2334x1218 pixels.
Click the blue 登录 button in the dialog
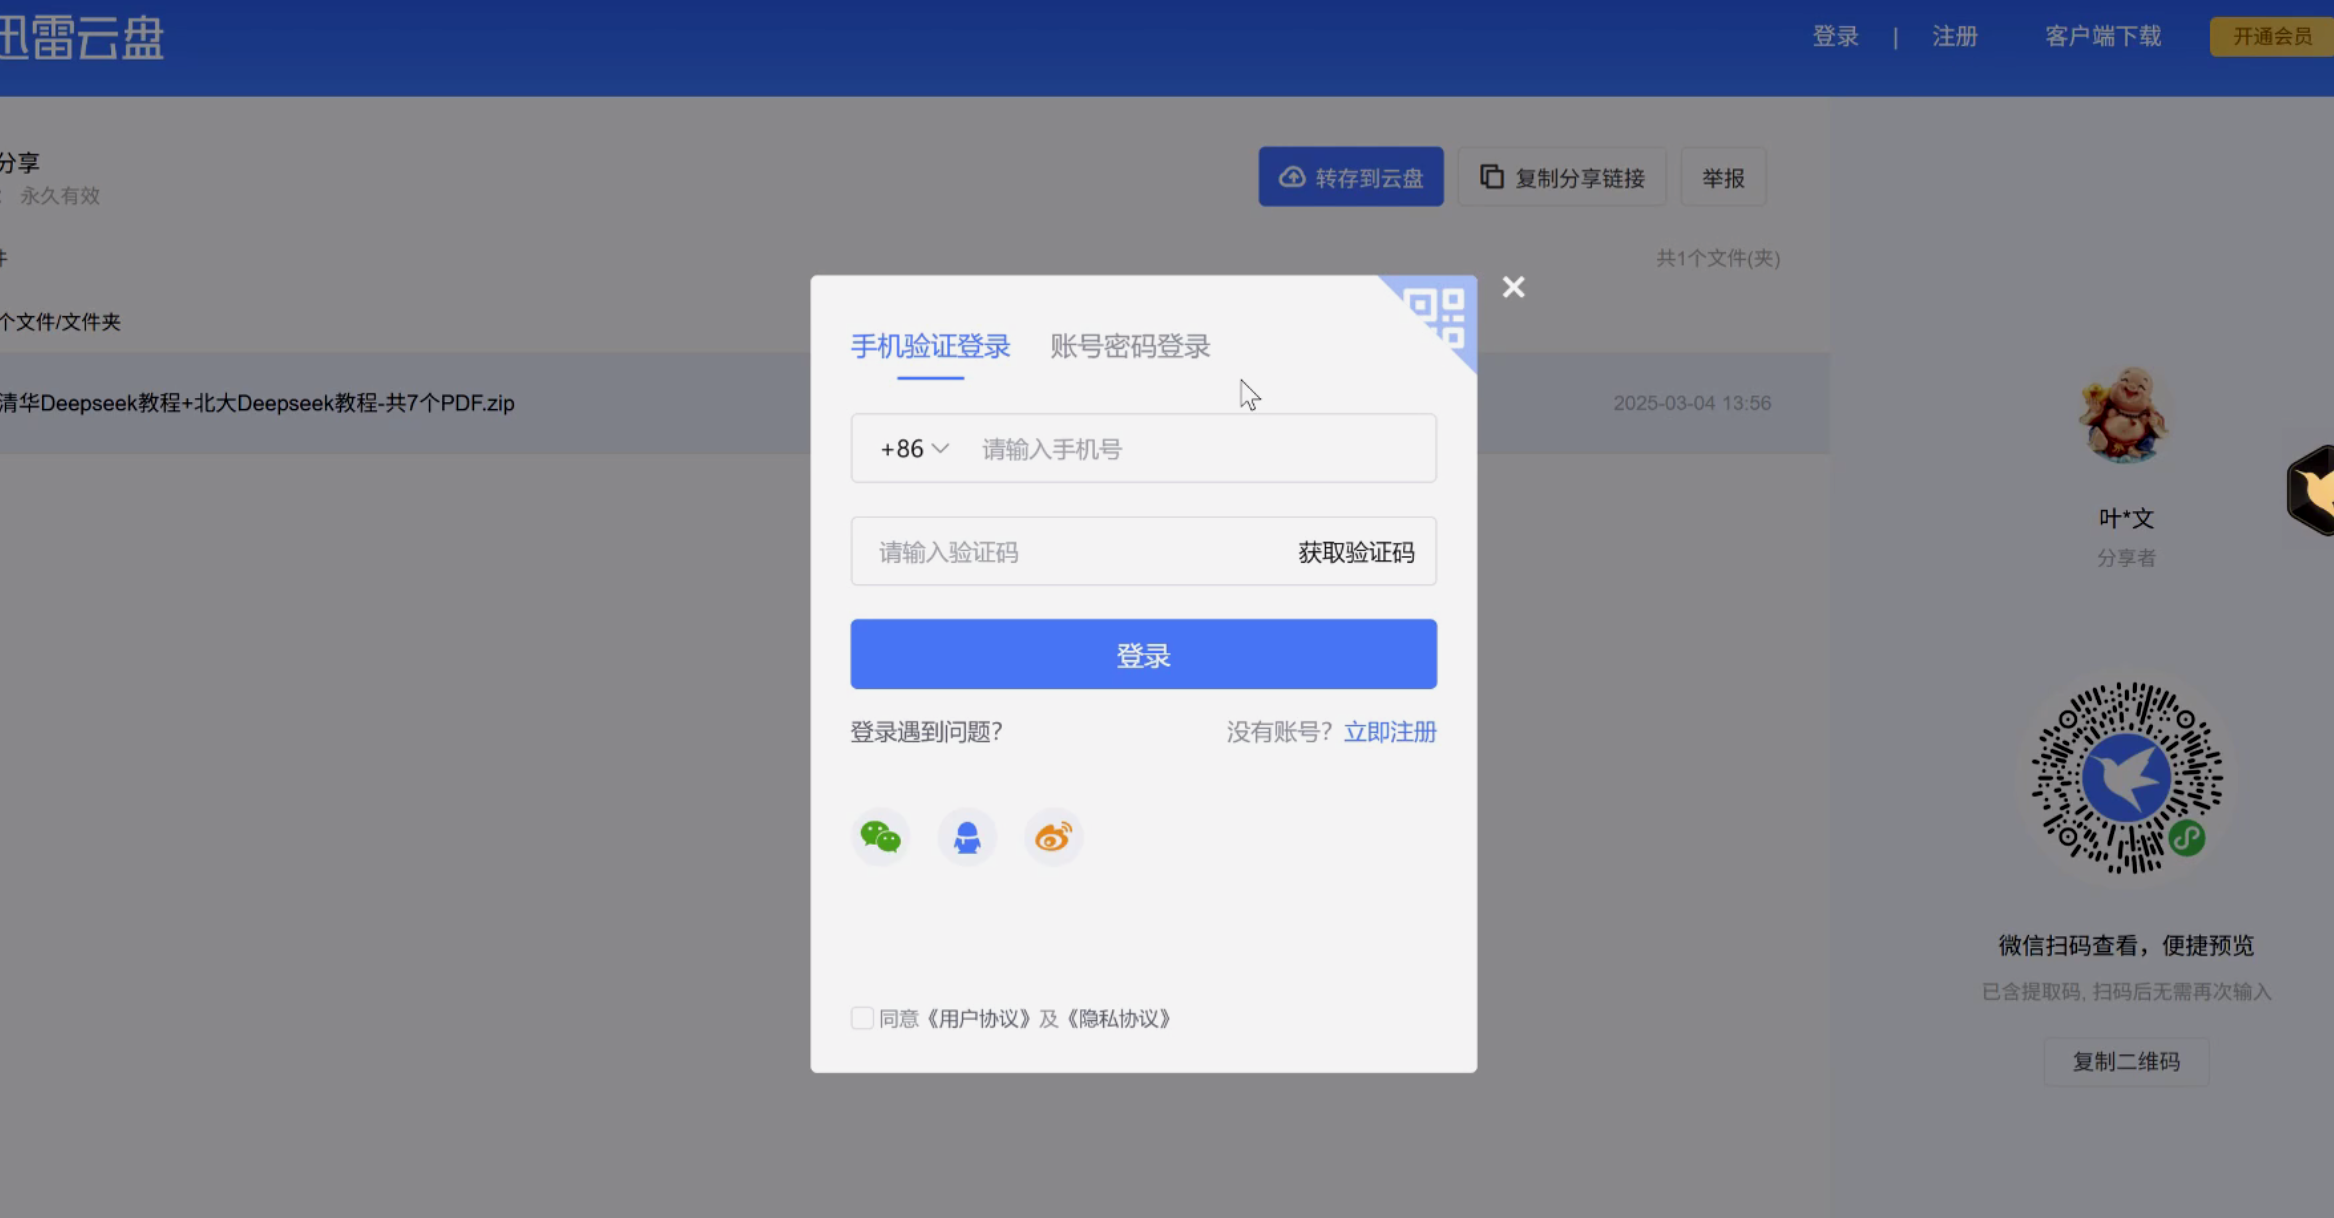click(x=1143, y=654)
